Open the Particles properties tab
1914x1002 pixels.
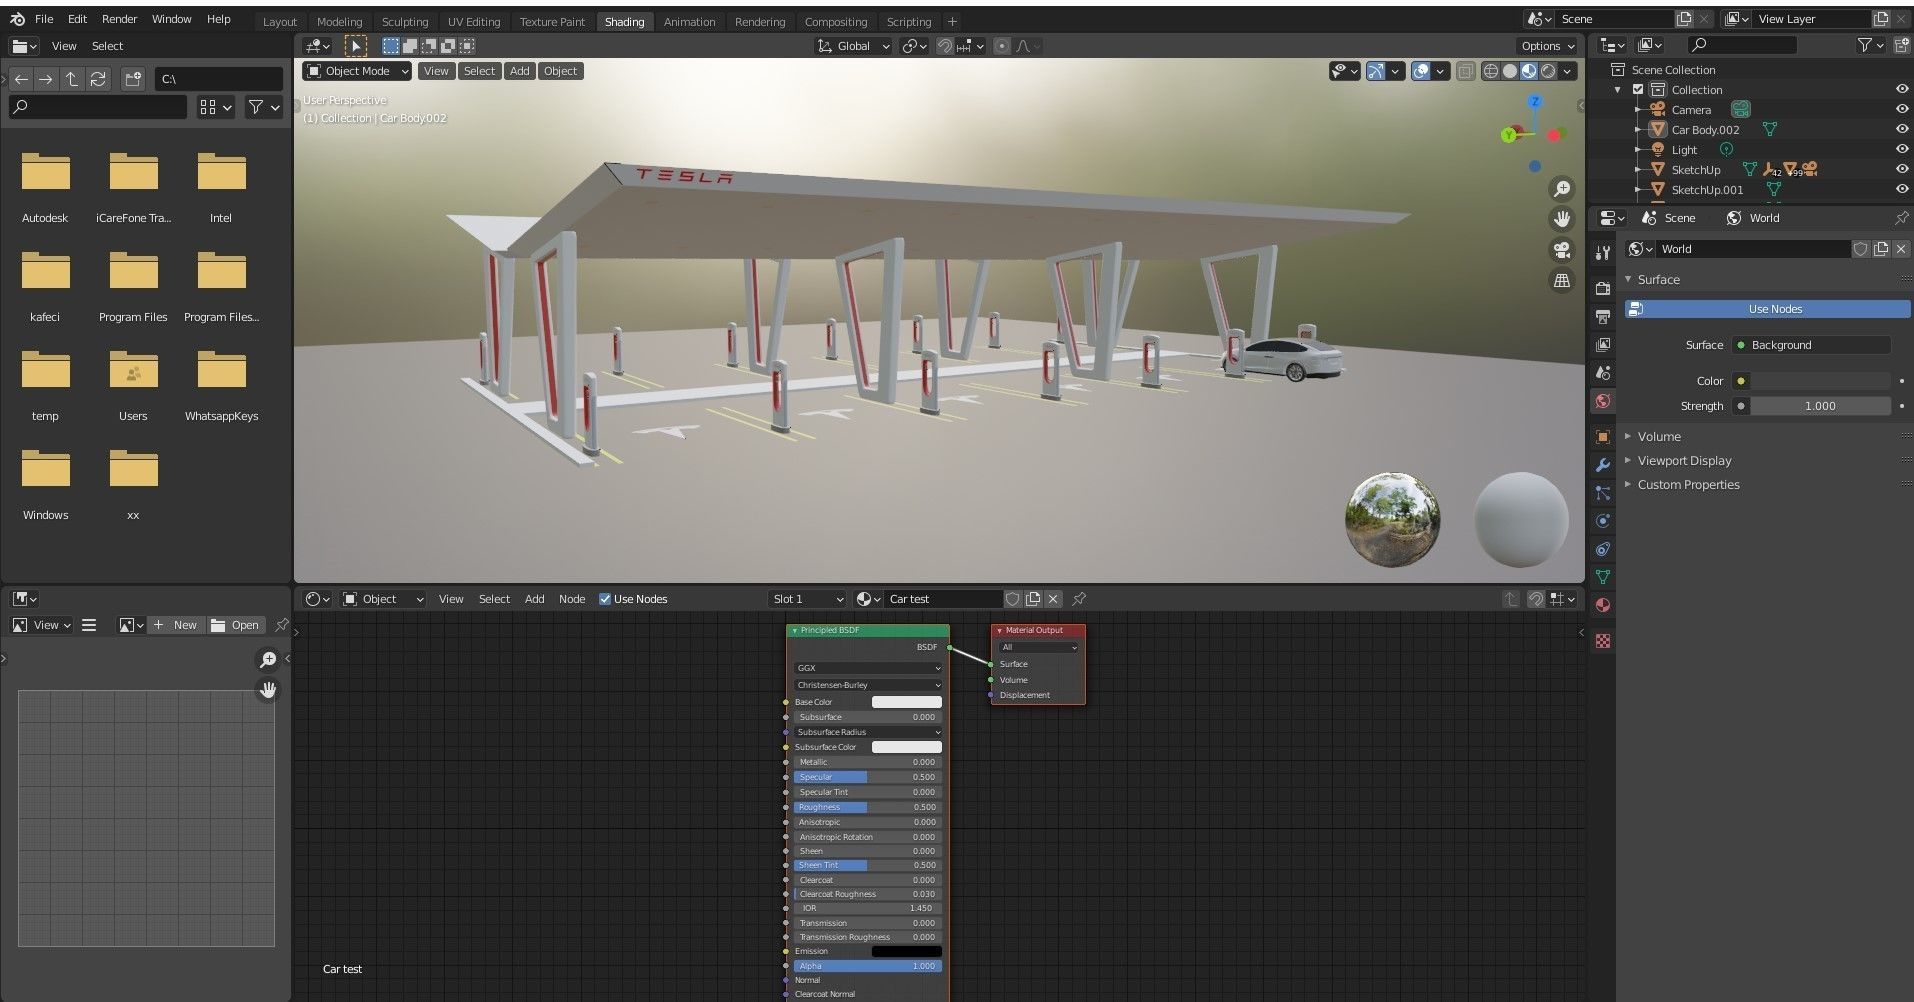pyautogui.click(x=1603, y=493)
